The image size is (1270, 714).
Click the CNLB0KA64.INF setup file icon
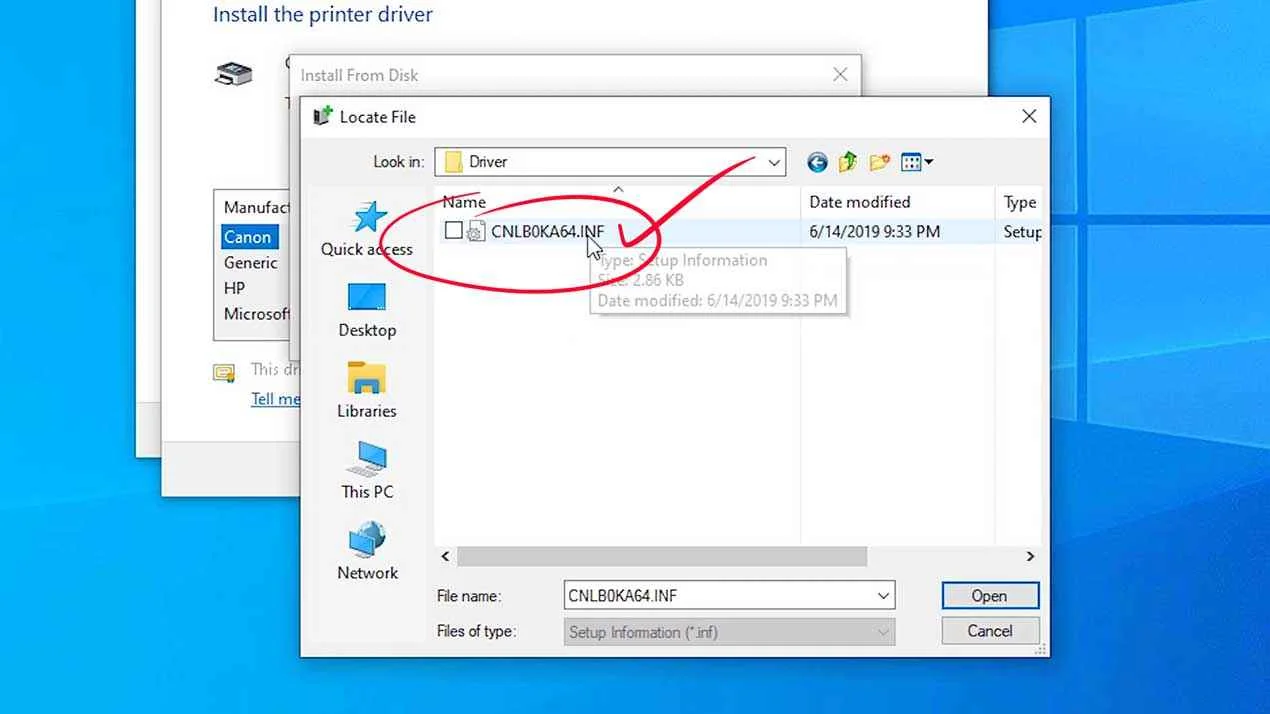476,232
